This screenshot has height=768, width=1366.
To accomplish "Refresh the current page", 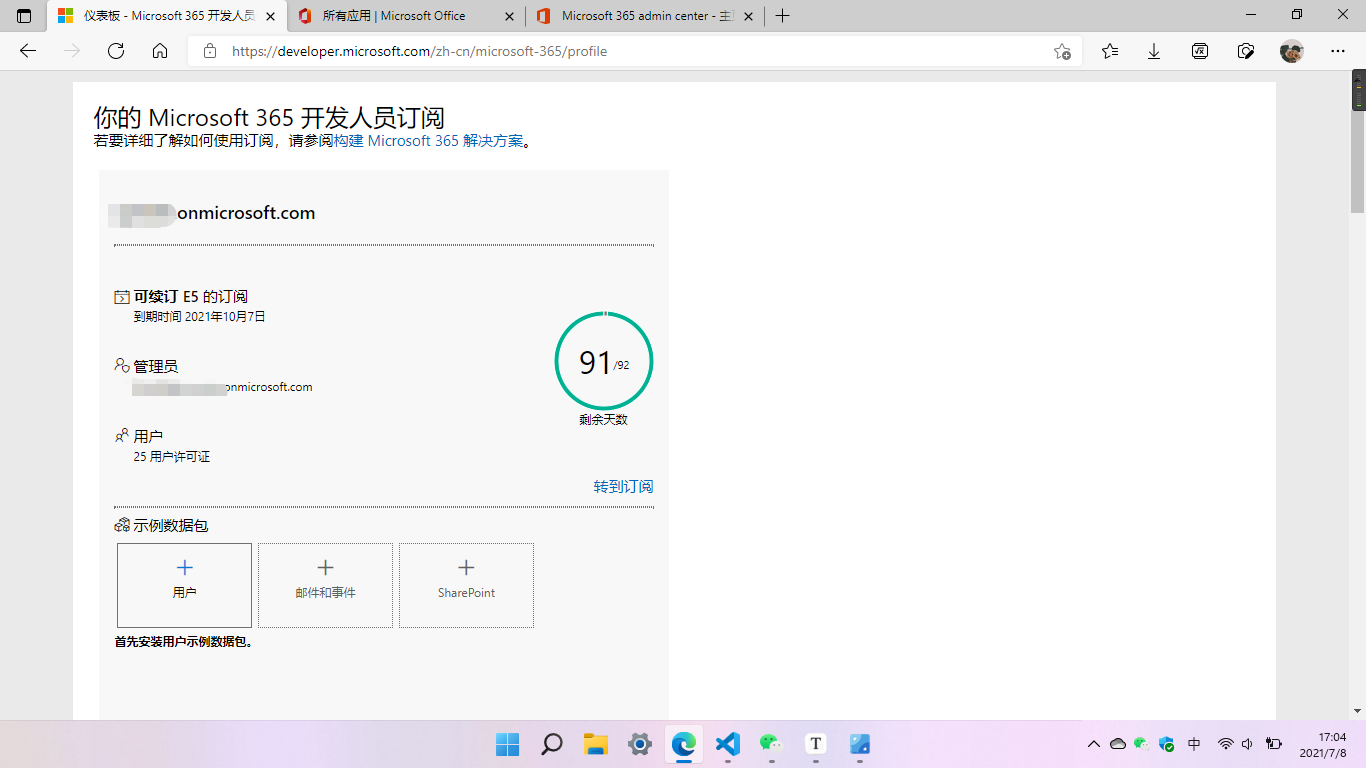I will click(x=116, y=51).
